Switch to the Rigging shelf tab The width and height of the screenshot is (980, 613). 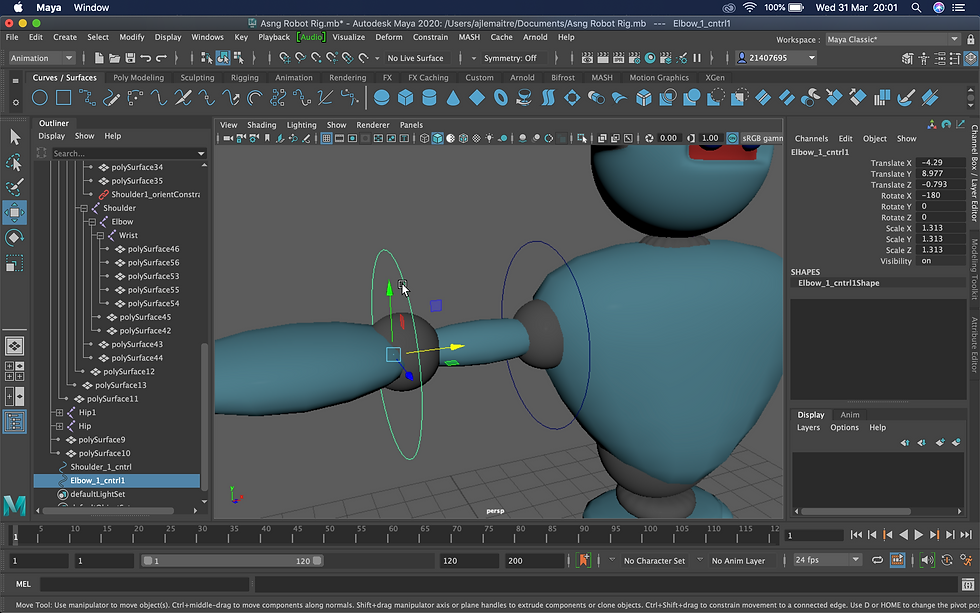click(x=244, y=77)
